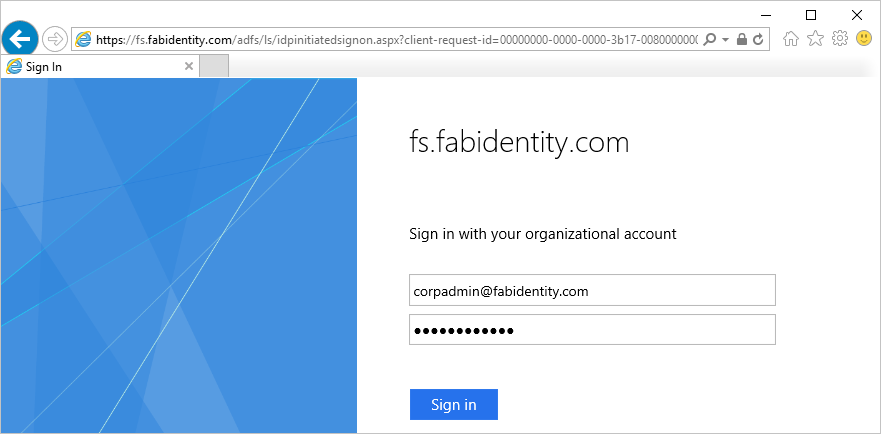Click the username field with corpadmin@fabidentity.com
Viewport: 881px width, 434px height.
(592, 291)
